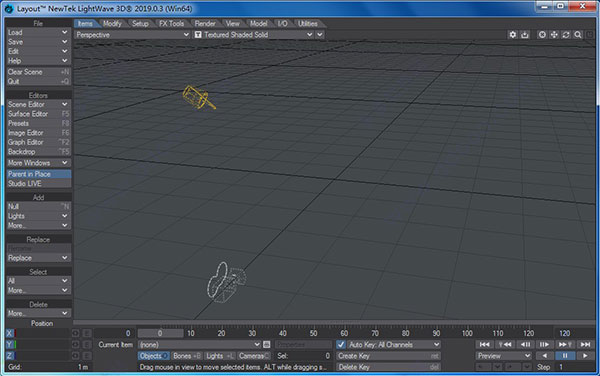The height and width of the screenshot is (376, 600).
Task: Click frame 60 on the timeline
Action: point(344,333)
